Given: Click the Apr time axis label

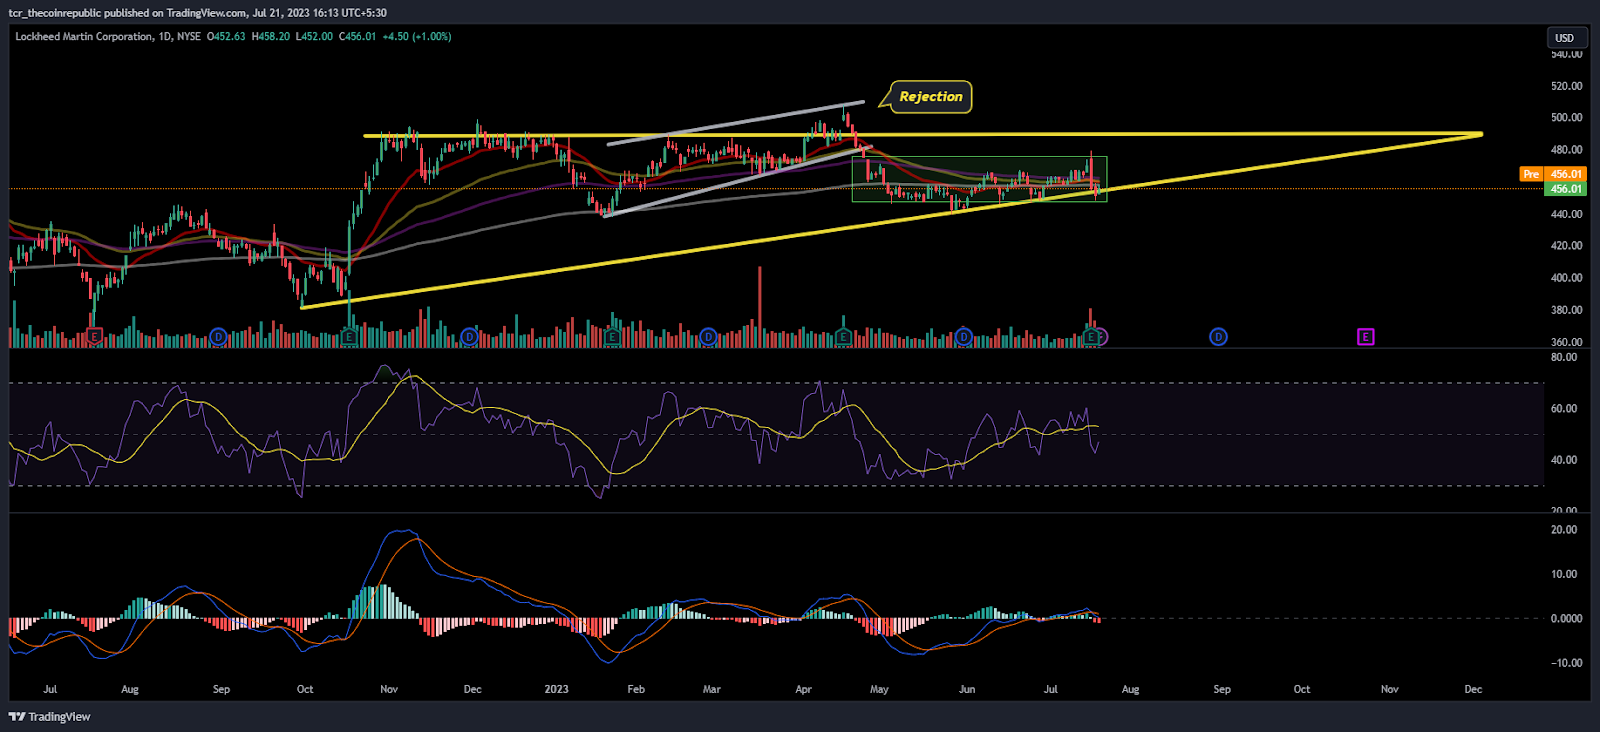Looking at the screenshot, I should (x=803, y=689).
